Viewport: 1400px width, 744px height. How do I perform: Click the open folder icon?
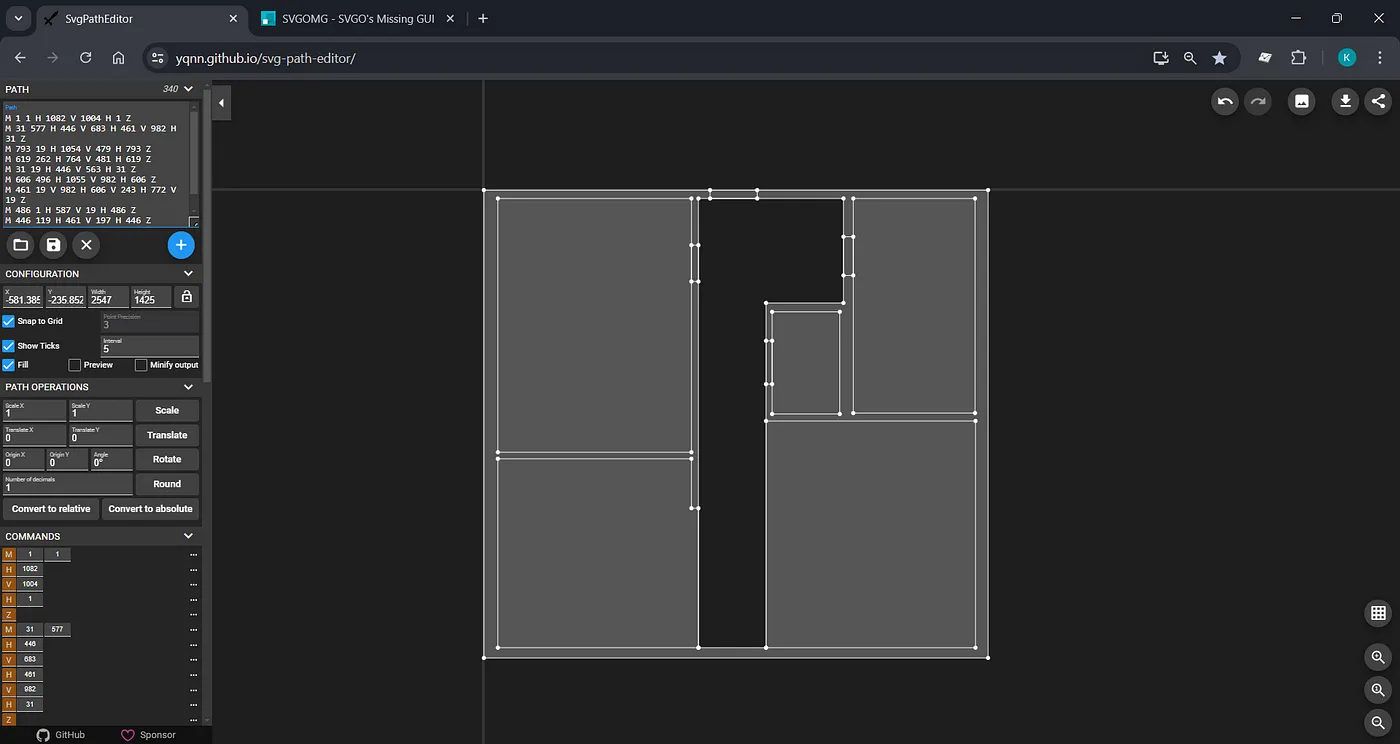(x=20, y=245)
